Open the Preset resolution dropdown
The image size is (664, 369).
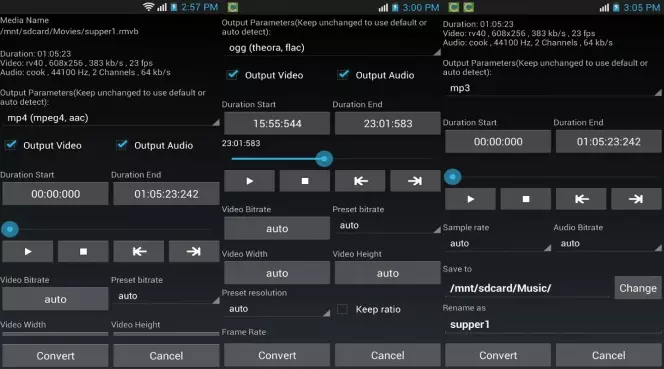click(277, 309)
